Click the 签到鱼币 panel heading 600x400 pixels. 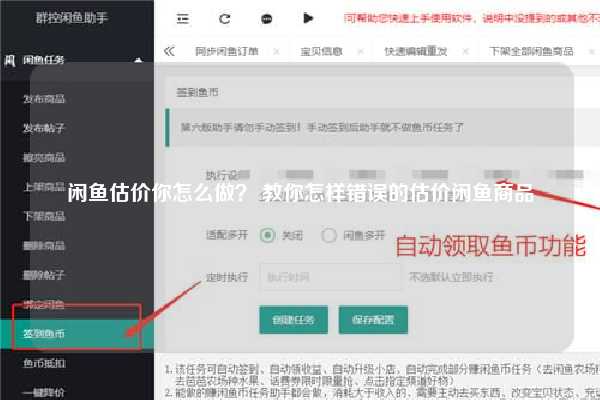[x=197, y=92]
